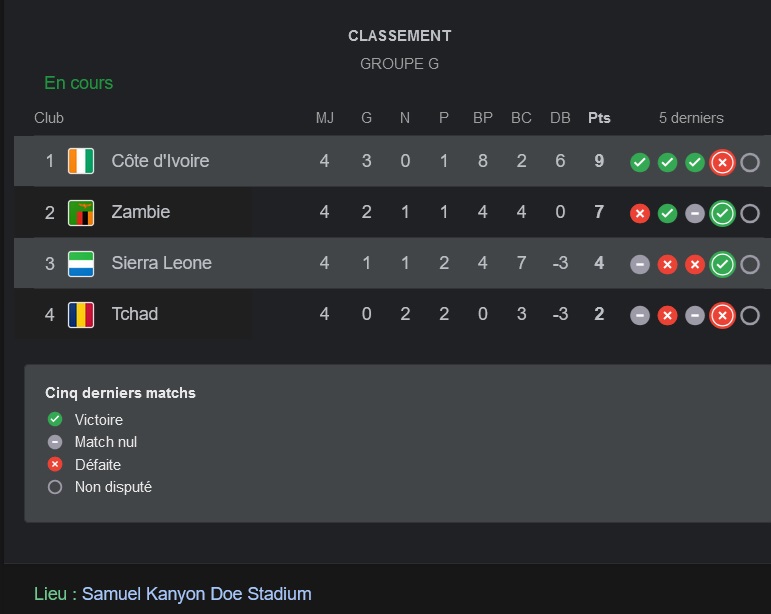The height and width of the screenshot is (614, 771).
Task: Click the Non disputé legend circle
Action: tap(55, 487)
